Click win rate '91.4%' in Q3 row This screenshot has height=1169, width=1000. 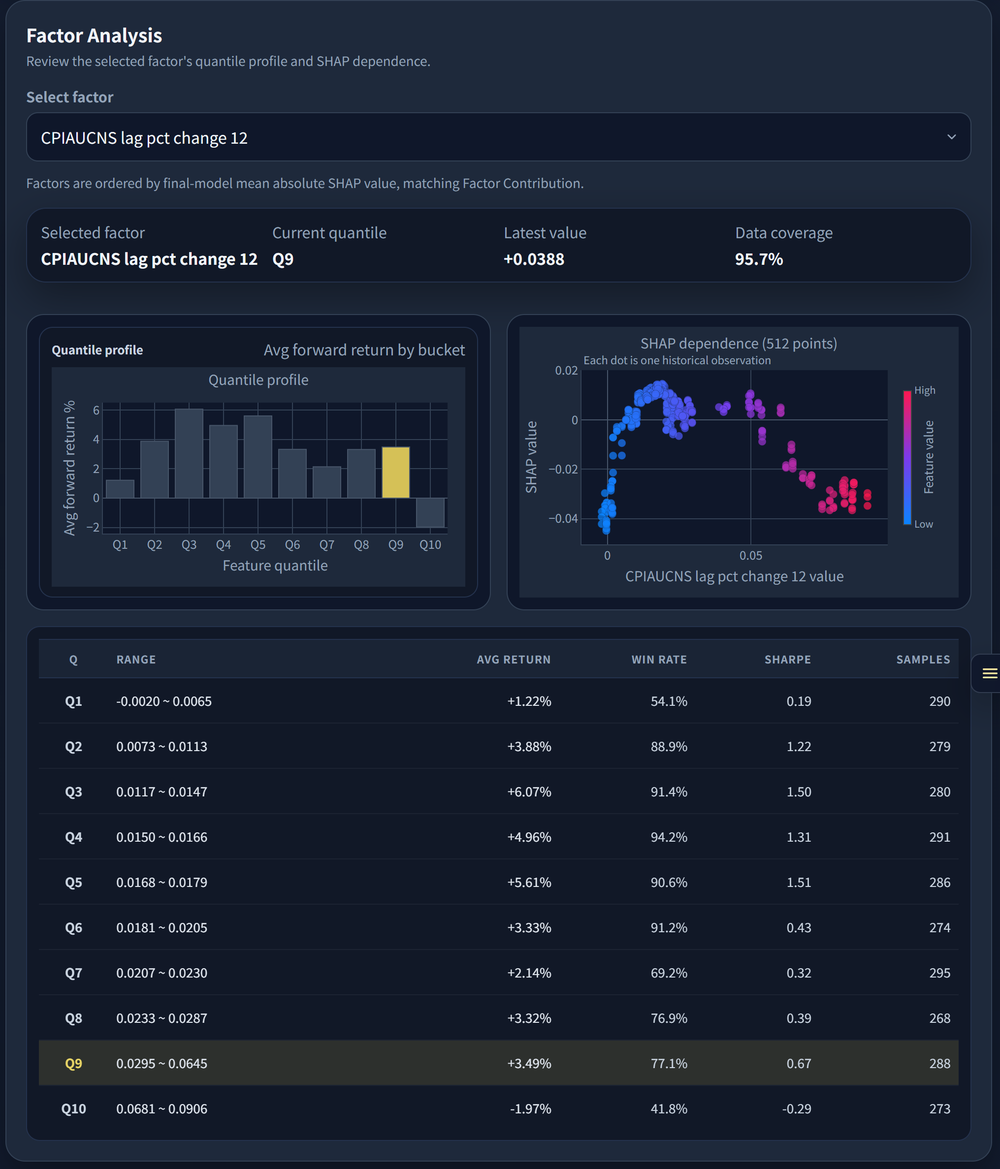(669, 792)
